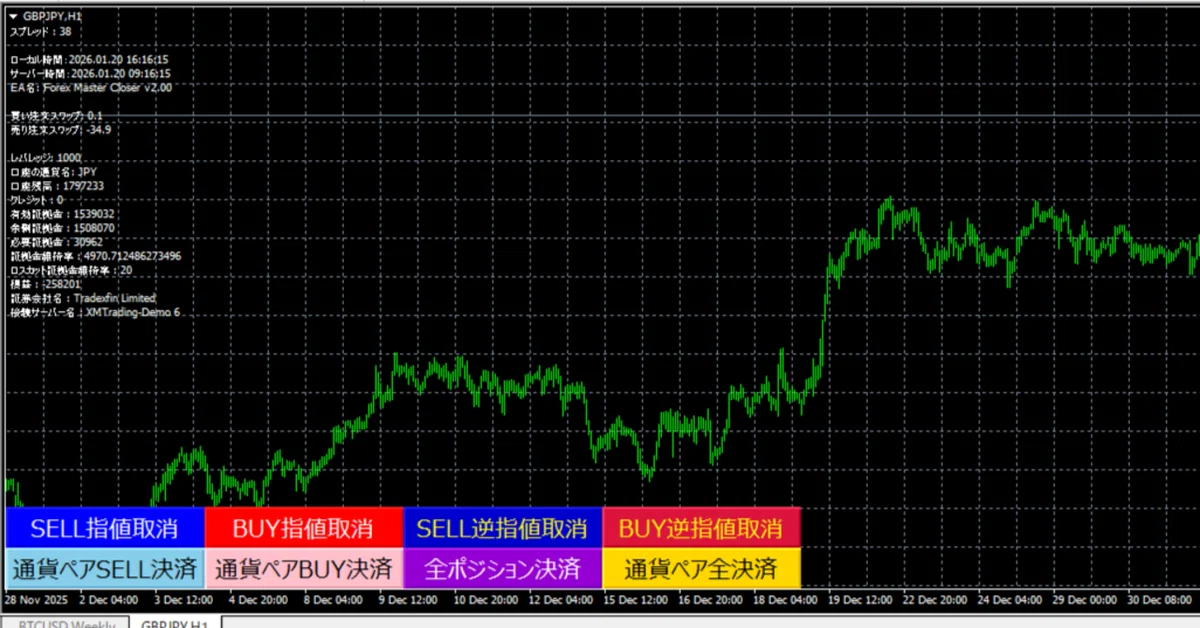Click the triangle arrow beside GBPJPY,H1

coord(13,15)
